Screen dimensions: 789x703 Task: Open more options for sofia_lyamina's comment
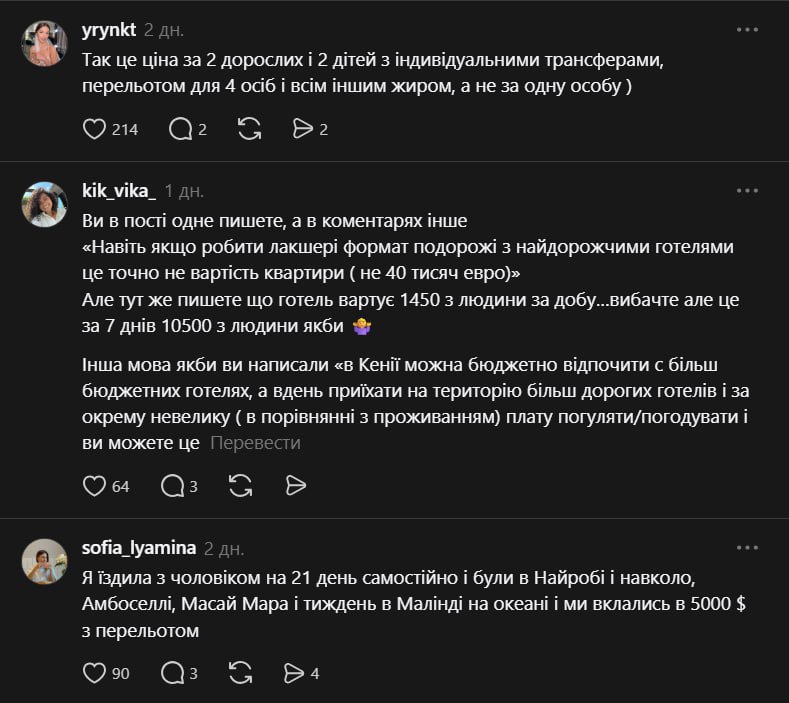pyautogui.click(x=747, y=548)
